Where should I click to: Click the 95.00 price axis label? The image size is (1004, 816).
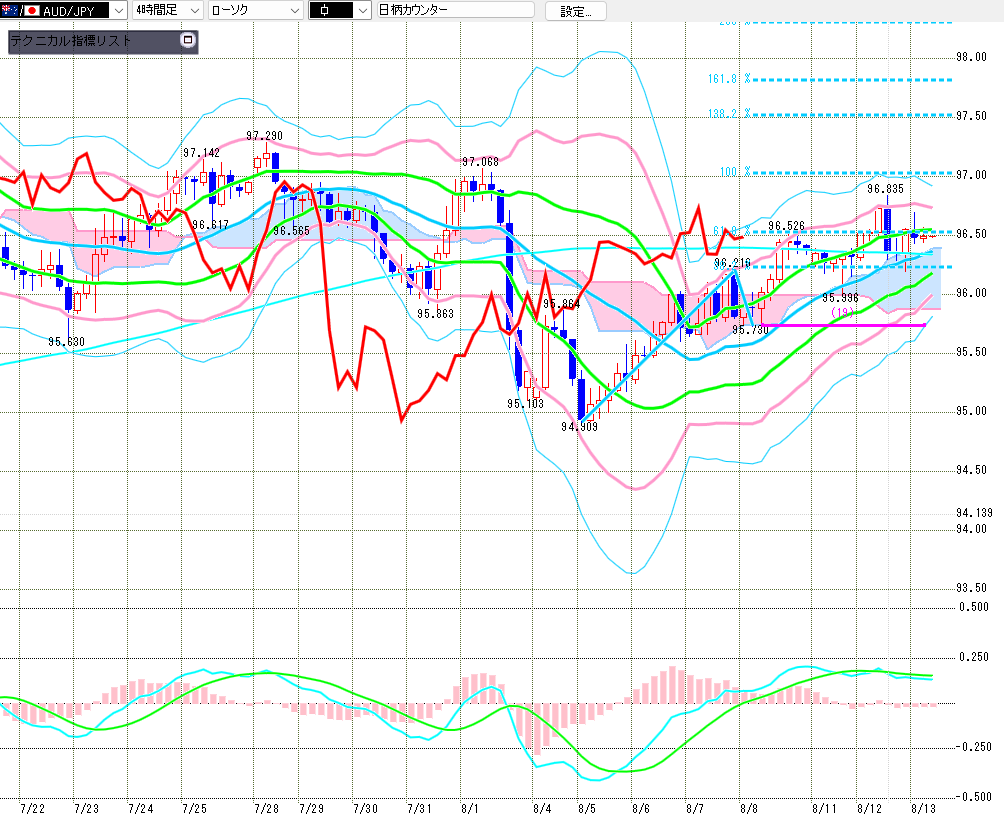coord(971,411)
